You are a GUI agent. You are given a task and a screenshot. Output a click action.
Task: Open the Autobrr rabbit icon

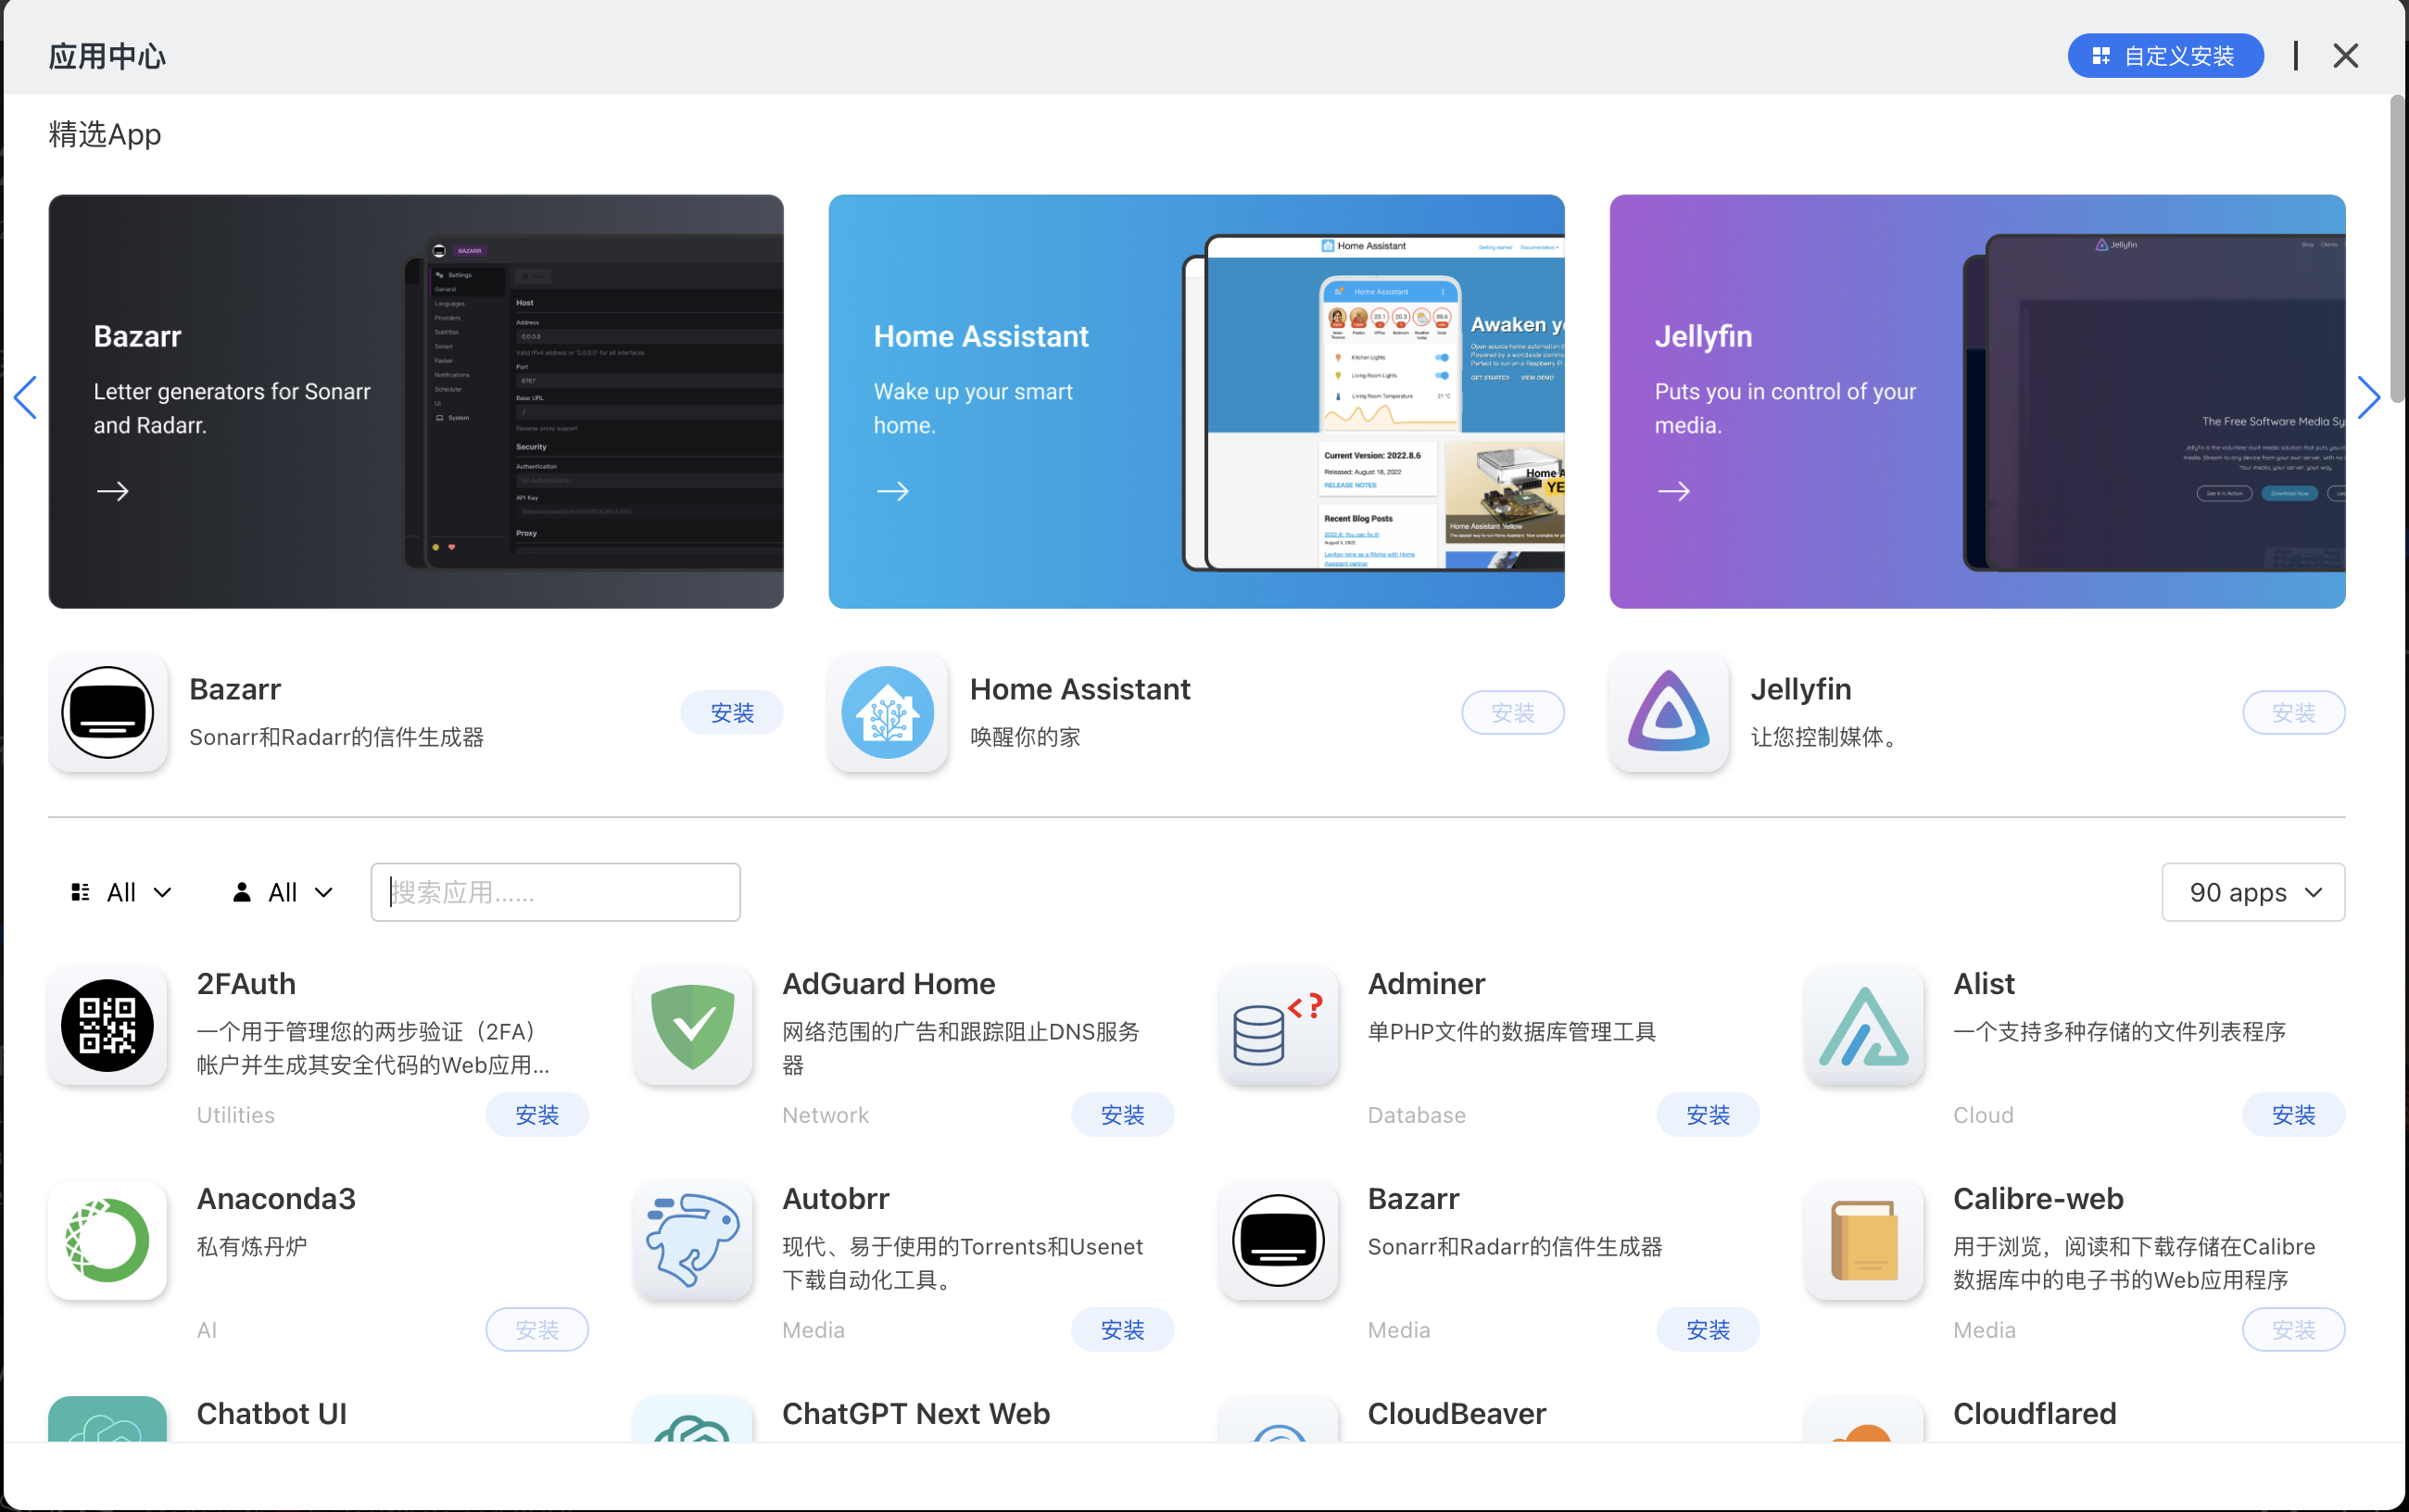(x=692, y=1240)
